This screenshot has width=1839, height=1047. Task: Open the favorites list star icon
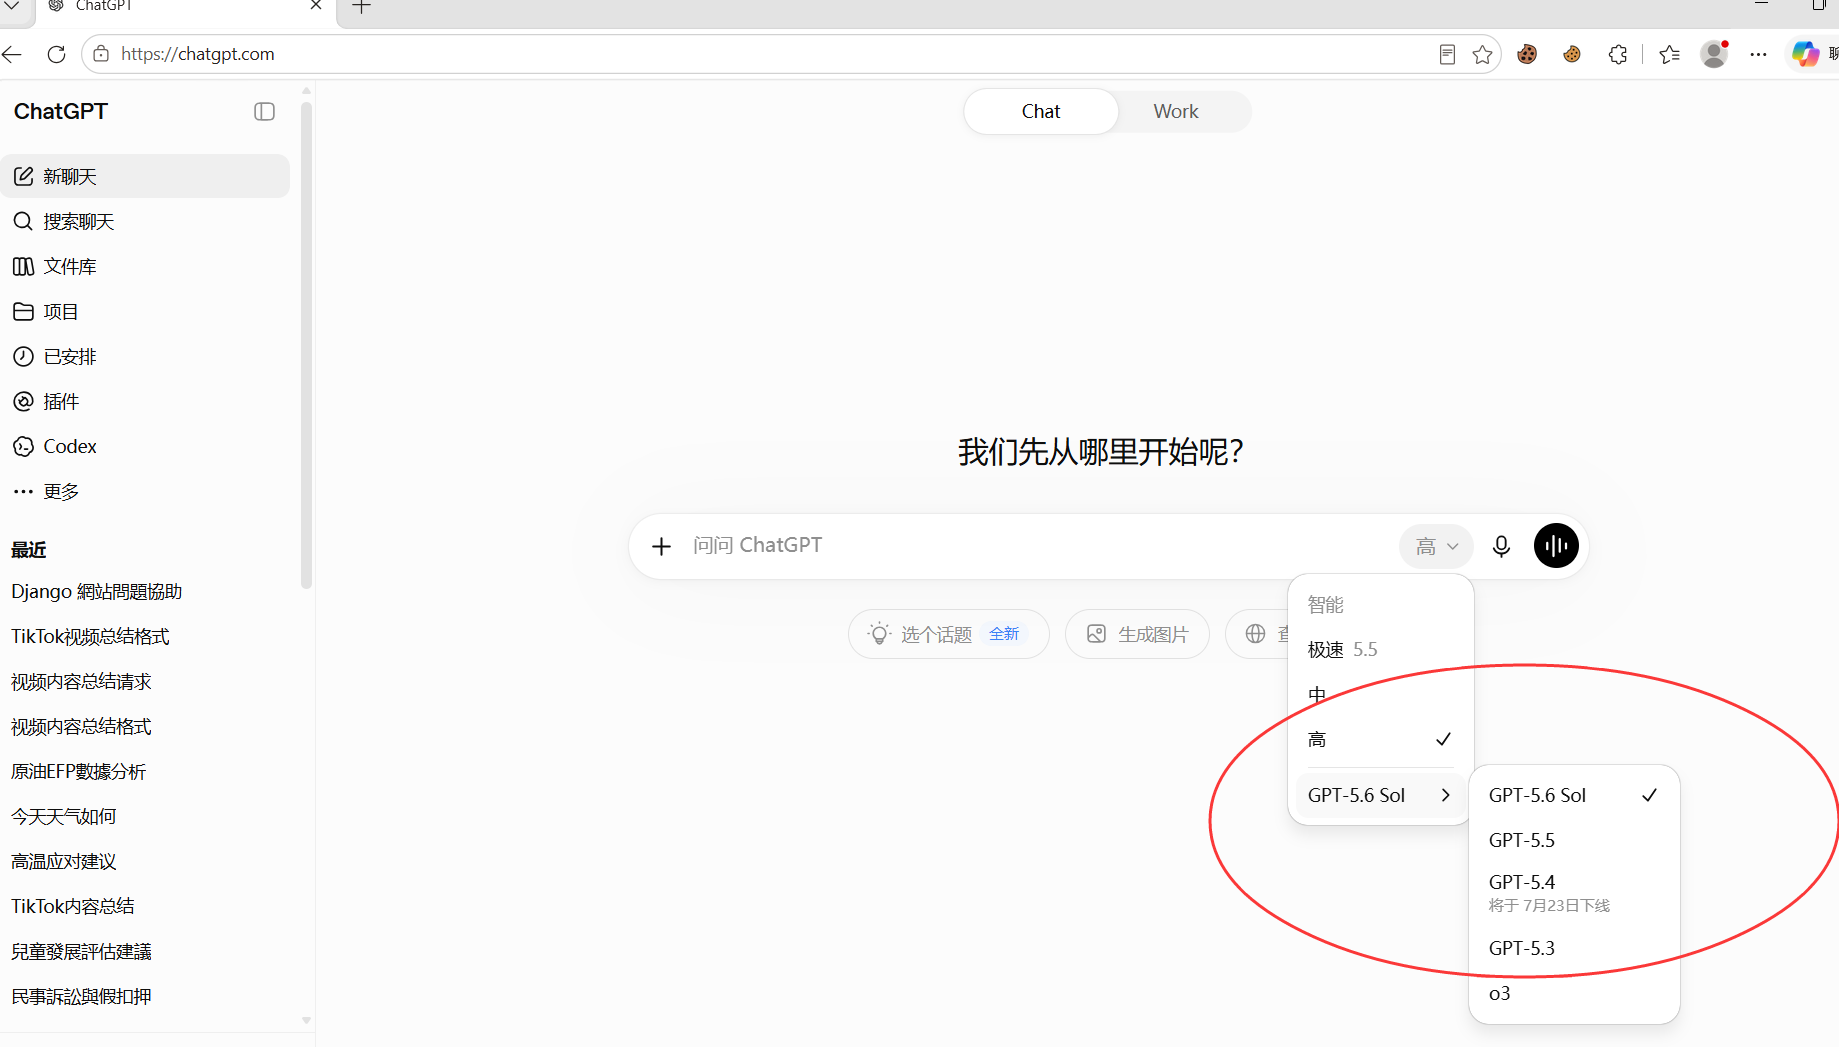tap(1669, 54)
